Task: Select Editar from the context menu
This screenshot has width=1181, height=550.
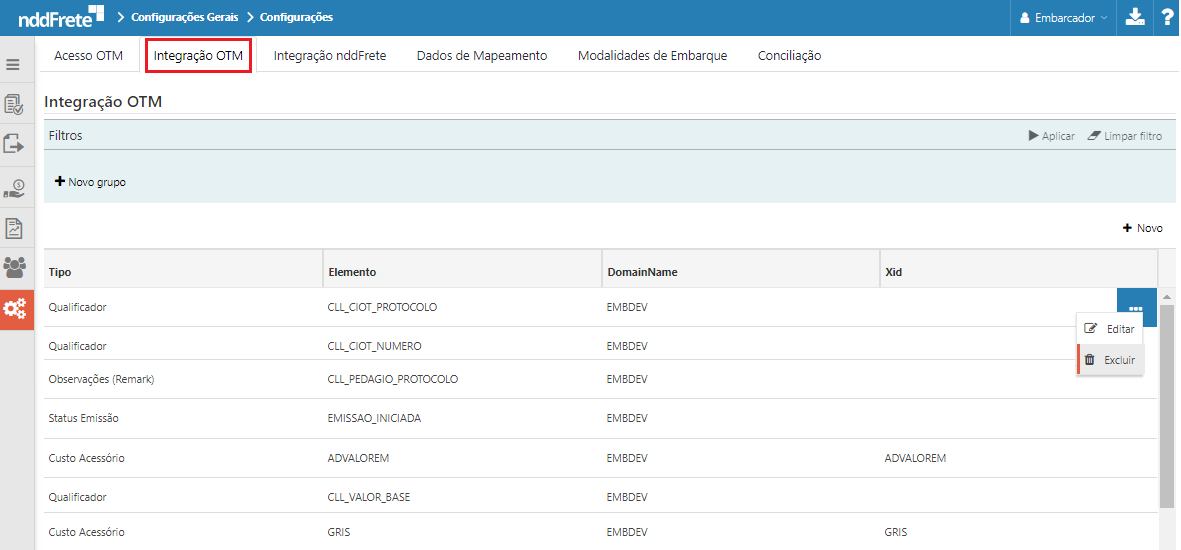Action: point(1111,329)
